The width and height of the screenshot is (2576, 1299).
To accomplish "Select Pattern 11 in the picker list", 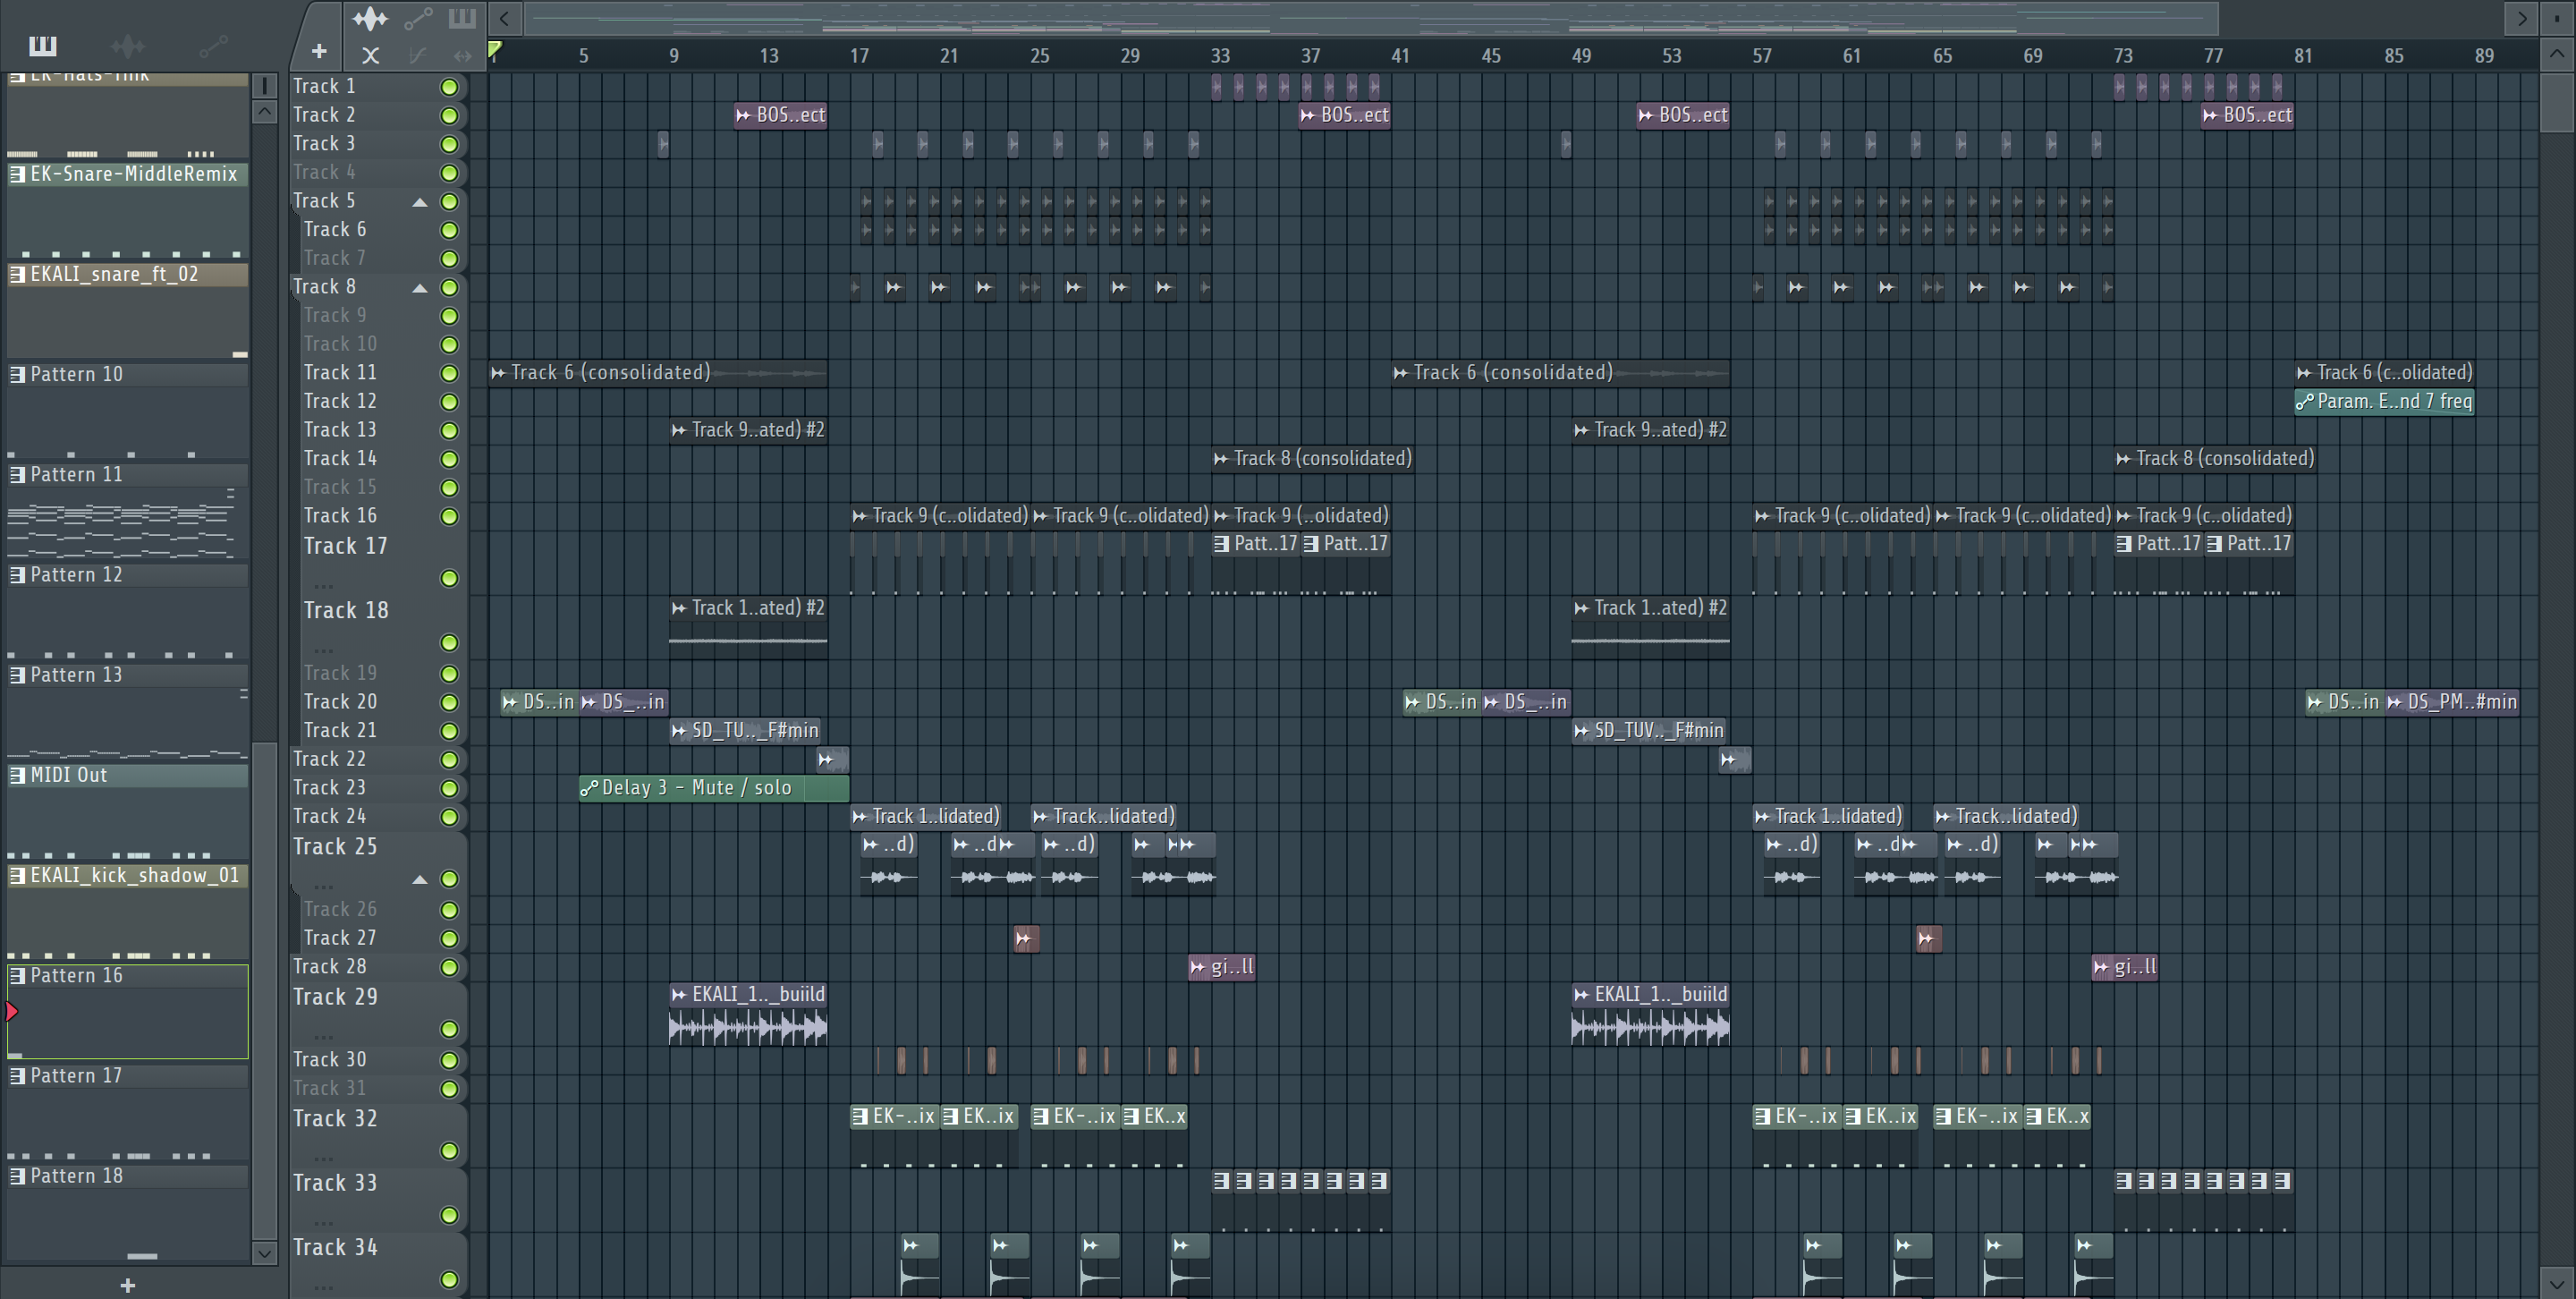I will coord(128,510).
